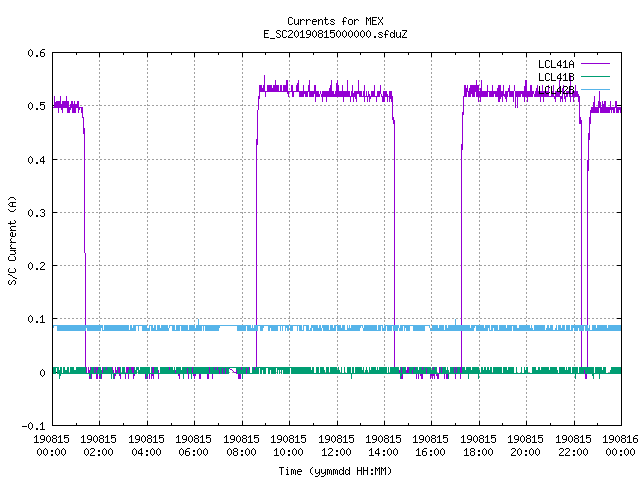Click the 0.2 y-axis tick label
640x480 pixels.
pos(37,266)
